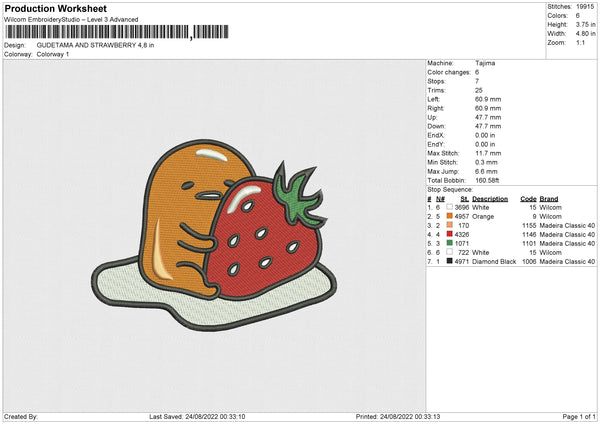The image size is (600, 424).
Task: Click 'Printed: 24/08/2022 00:33:13' text
Action: pyautogui.click(x=398, y=416)
